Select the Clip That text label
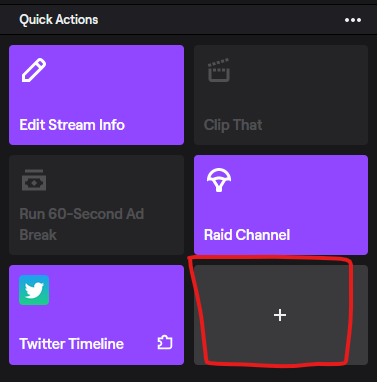The width and height of the screenshot is (377, 382). pos(233,125)
